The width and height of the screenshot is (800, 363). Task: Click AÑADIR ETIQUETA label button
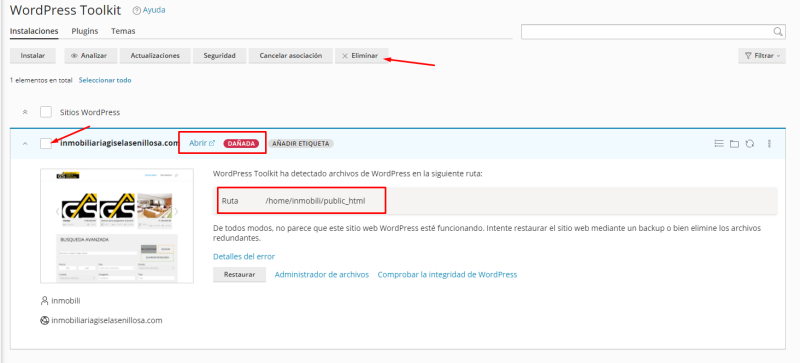coord(301,143)
